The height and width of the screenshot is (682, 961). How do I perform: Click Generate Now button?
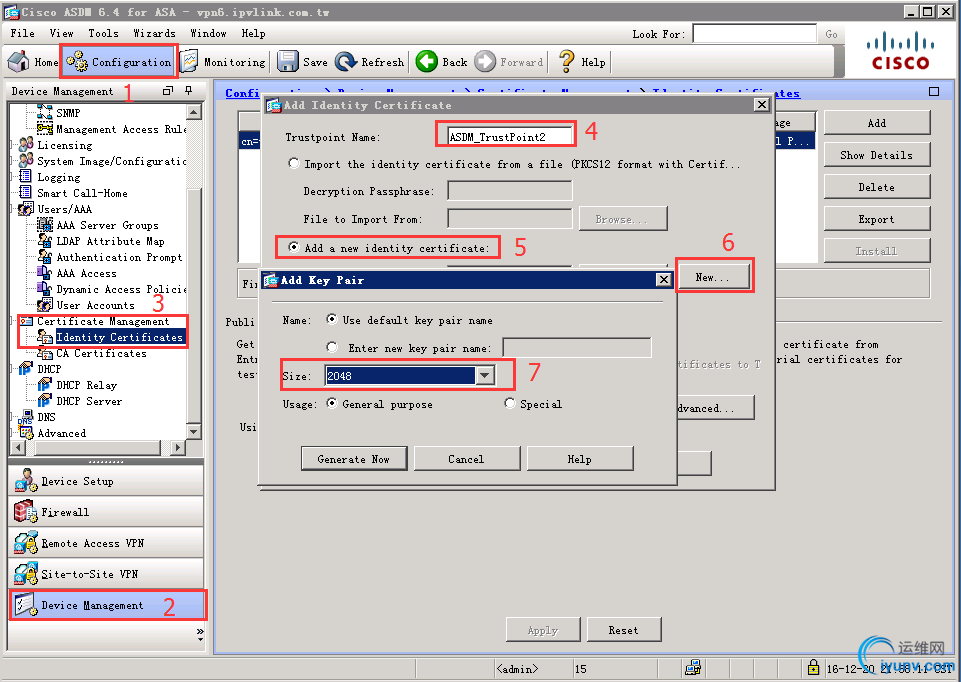pyautogui.click(x=354, y=459)
